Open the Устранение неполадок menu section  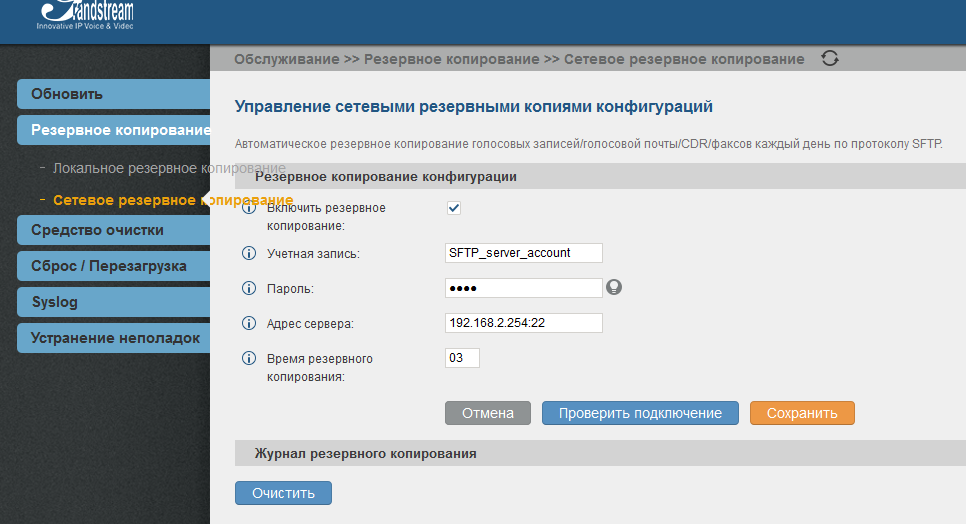pyautogui.click(x=113, y=338)
